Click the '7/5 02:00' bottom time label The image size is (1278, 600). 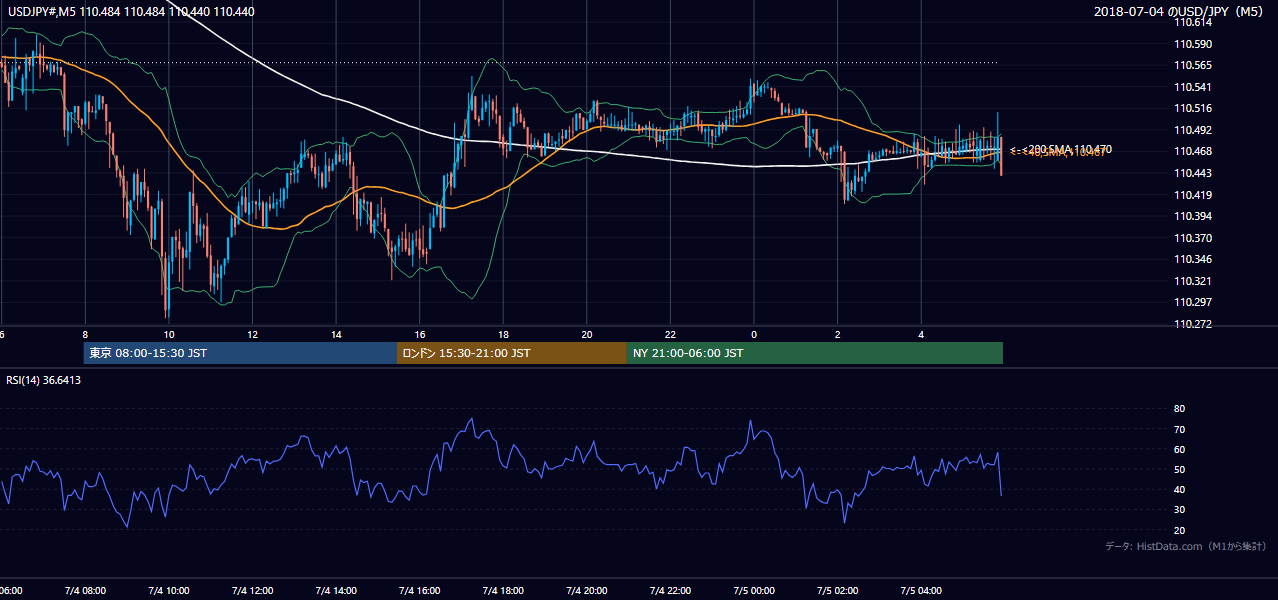point(838,590)
